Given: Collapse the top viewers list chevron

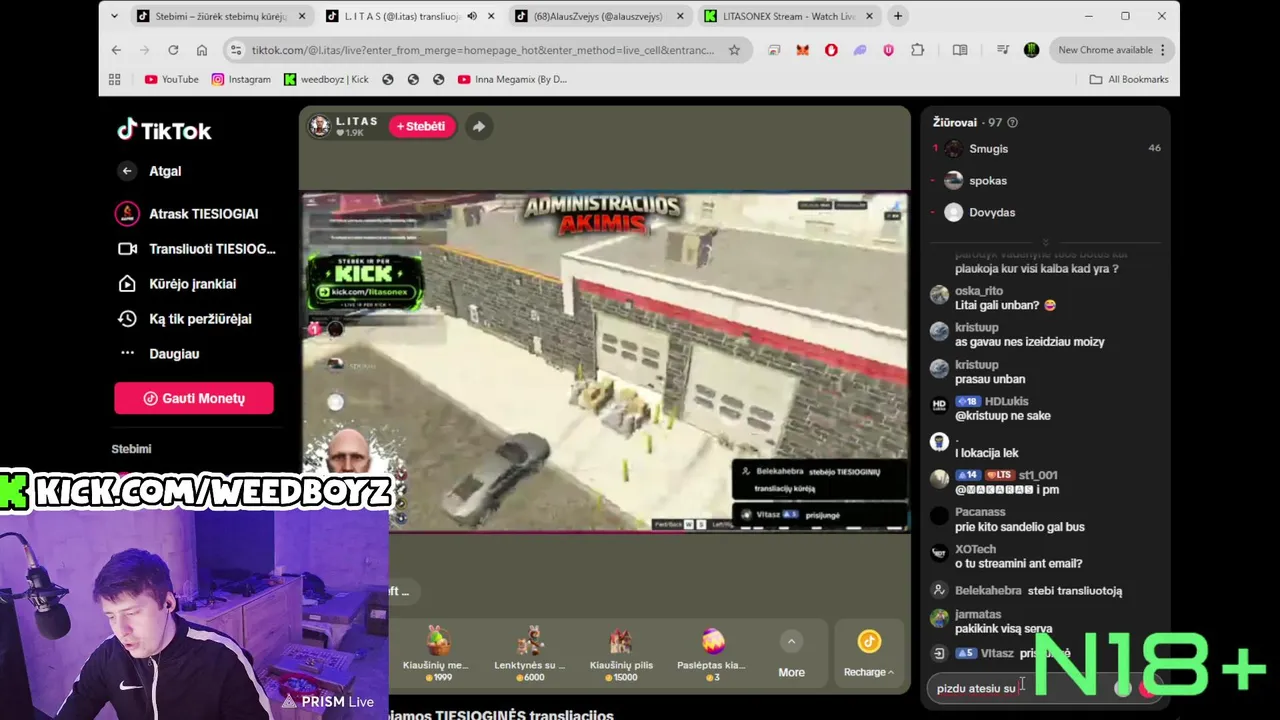Looking at the screenshot, I should (1046, 243).
